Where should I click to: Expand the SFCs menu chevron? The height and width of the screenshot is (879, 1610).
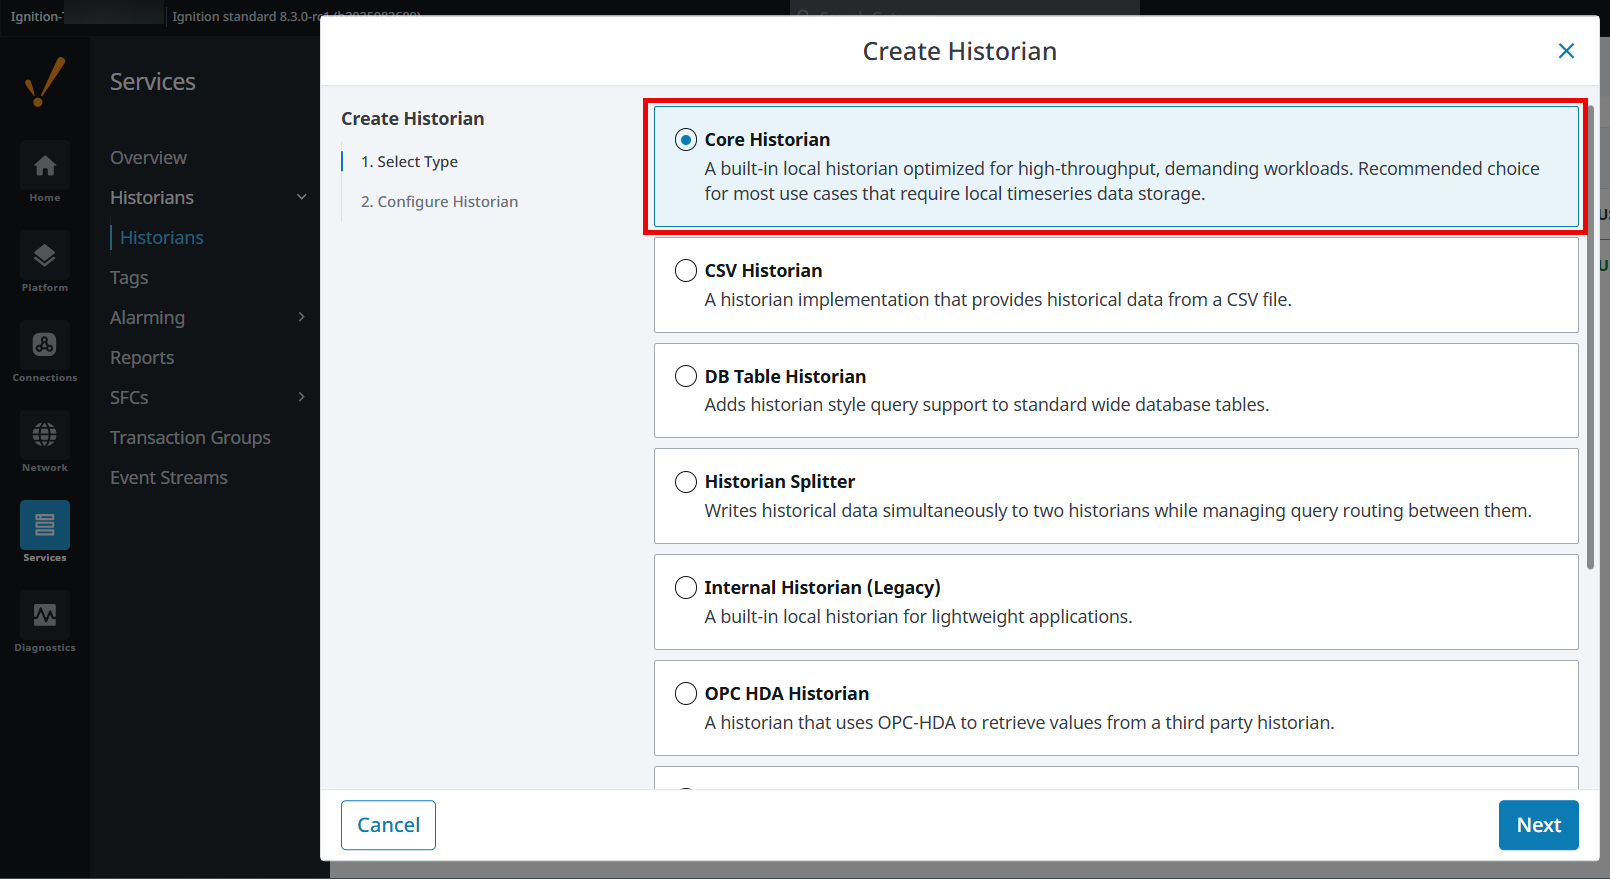[302, 397]
